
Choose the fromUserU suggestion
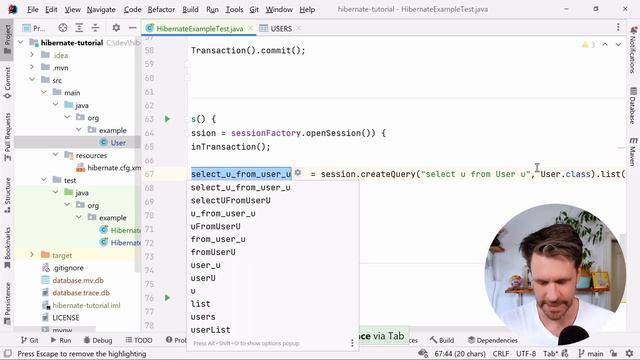pos(273,252)
